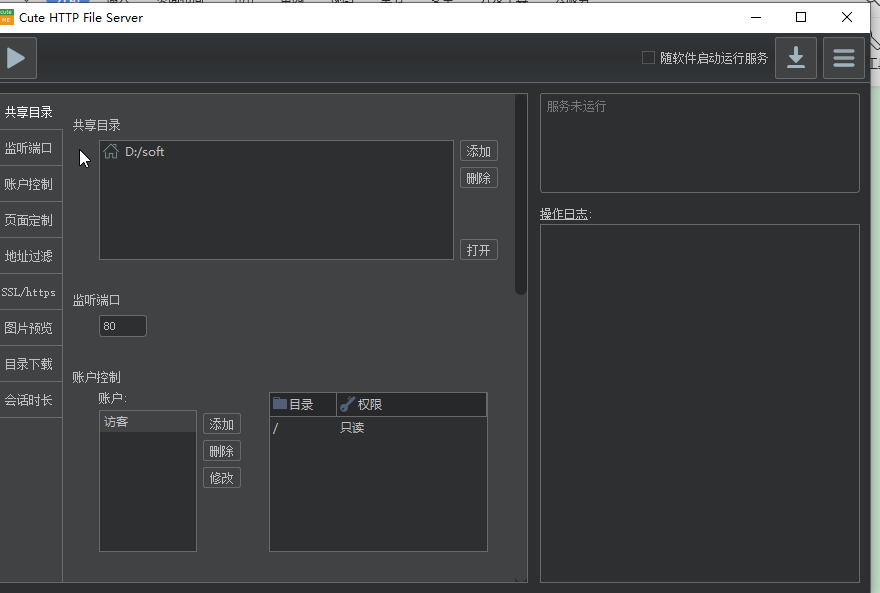Switch to 共享目录 tab
This screenshot has width=880, height=593.
[x=29, y=112]
